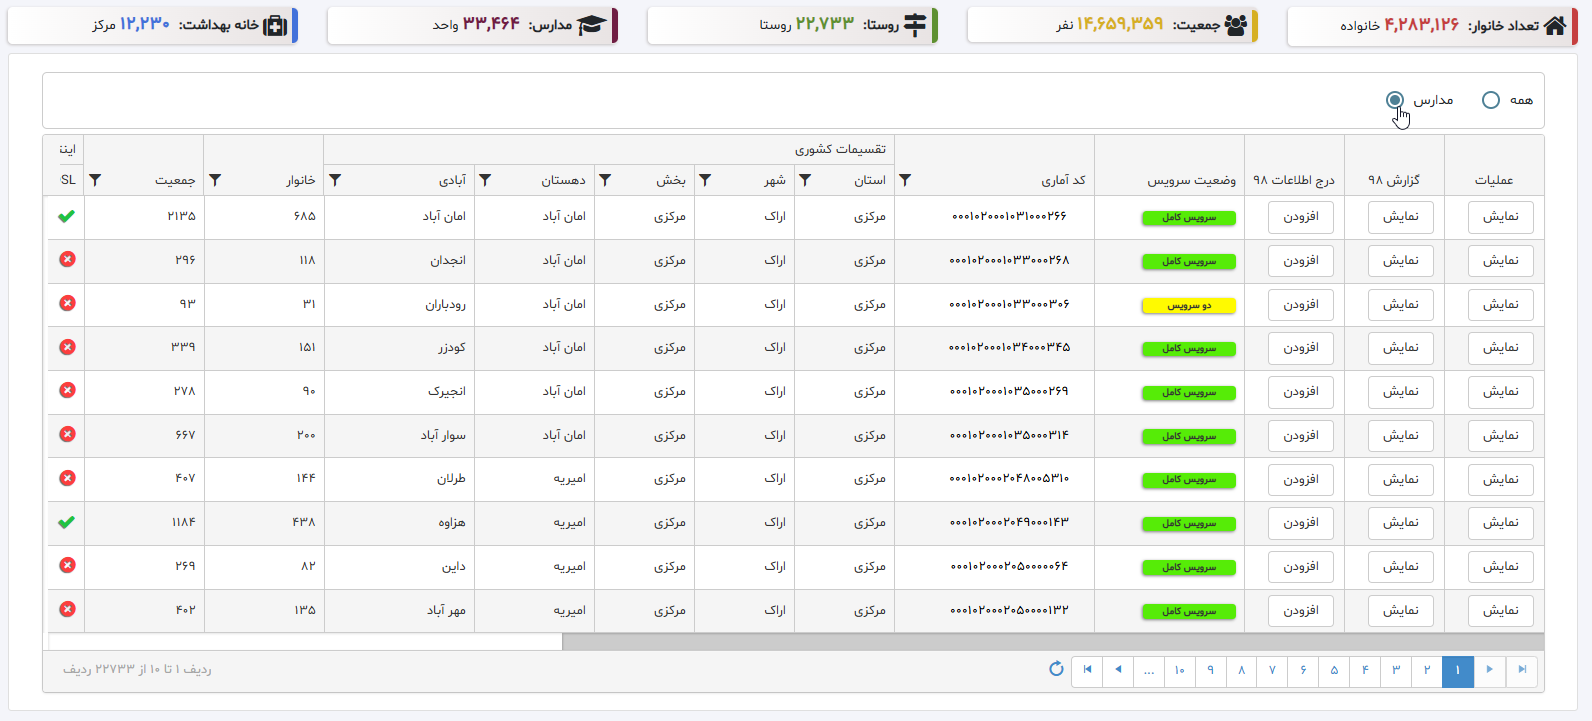This screenshot has height=721, width=1592.
Task: Open the filter for the استان column
Action: (805, 180)
